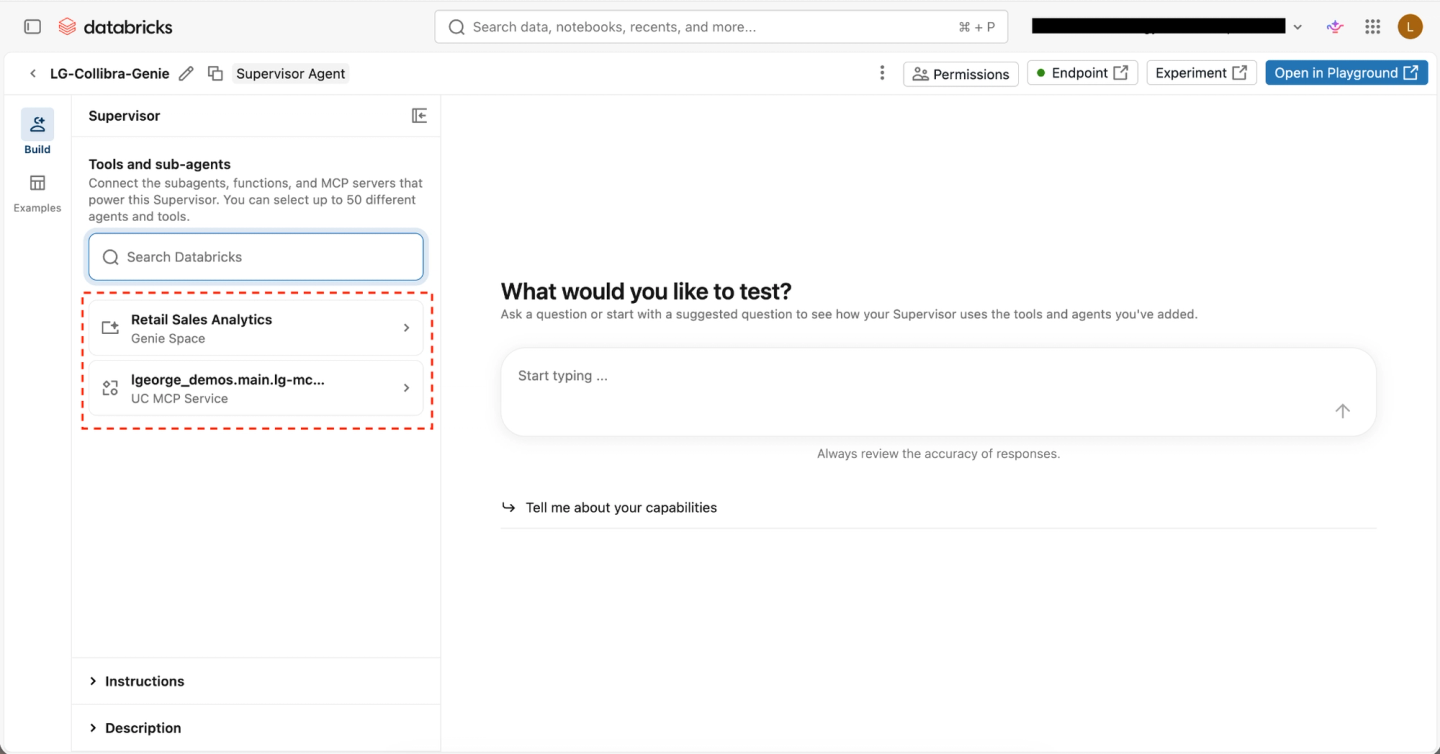This screenshot has height=754, width=1440.
Task: Click the UC MCP Service icon
Action: [111, 388]
